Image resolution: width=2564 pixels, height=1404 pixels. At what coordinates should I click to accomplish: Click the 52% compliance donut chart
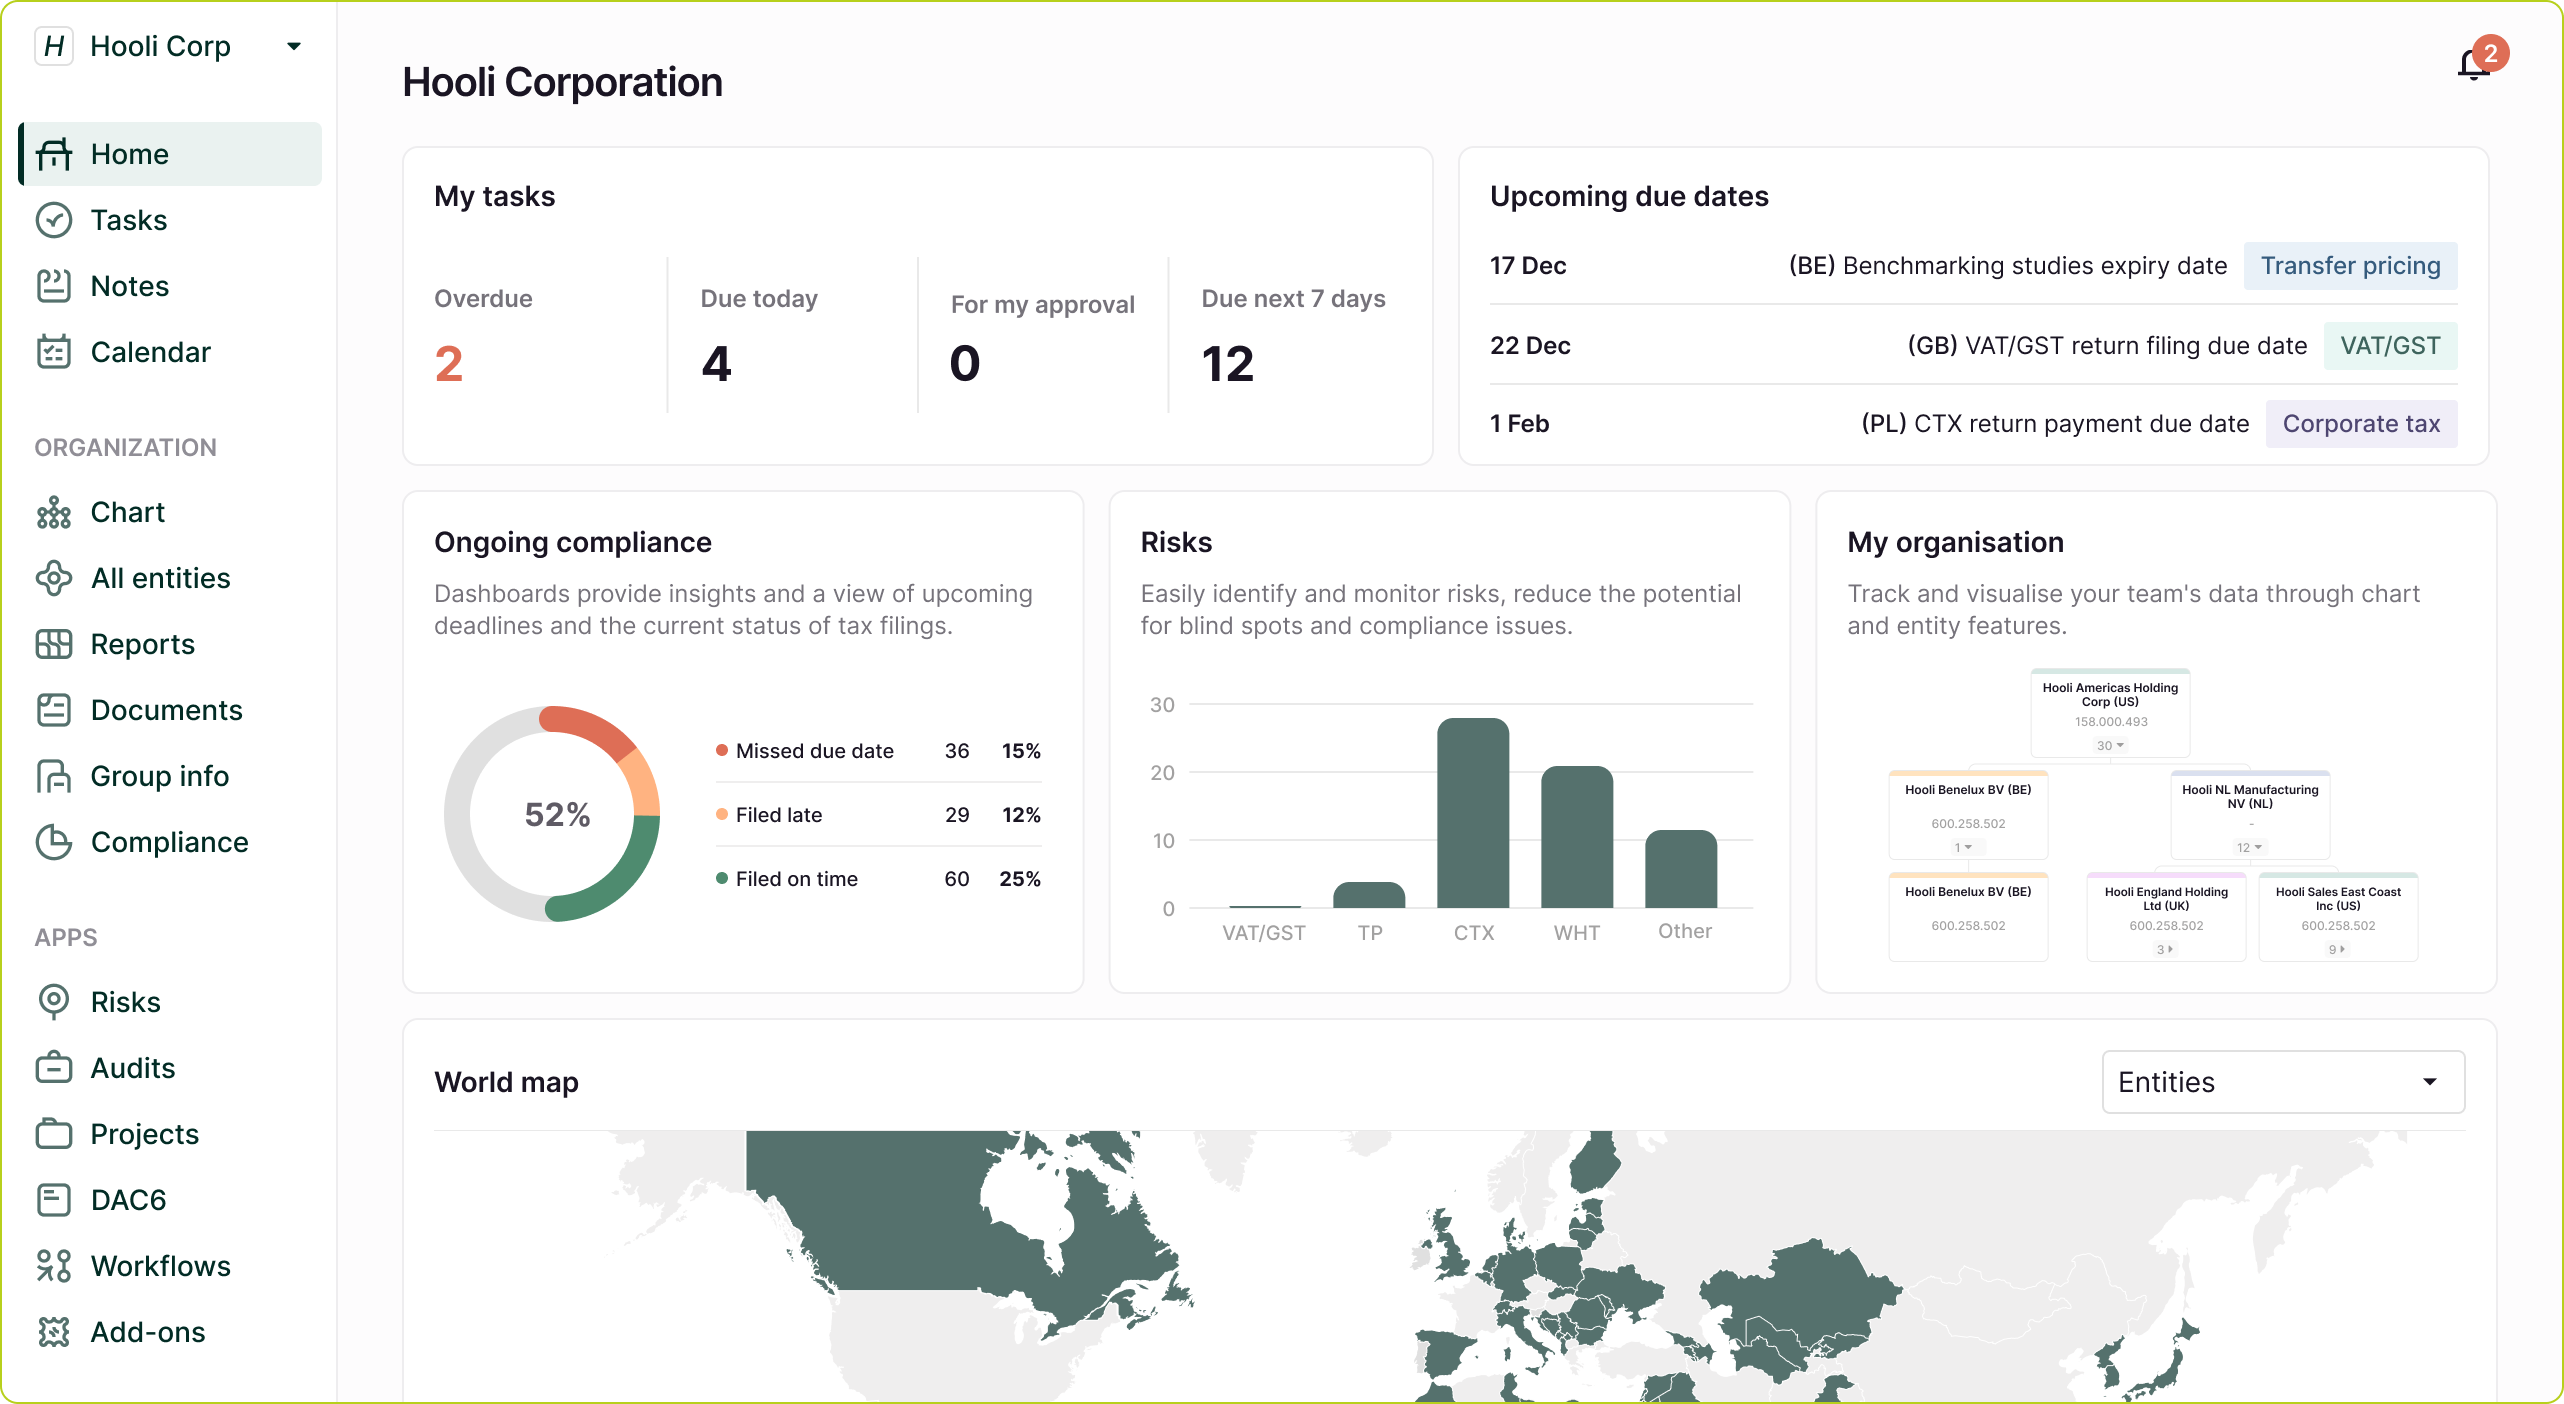pos(557,816)
